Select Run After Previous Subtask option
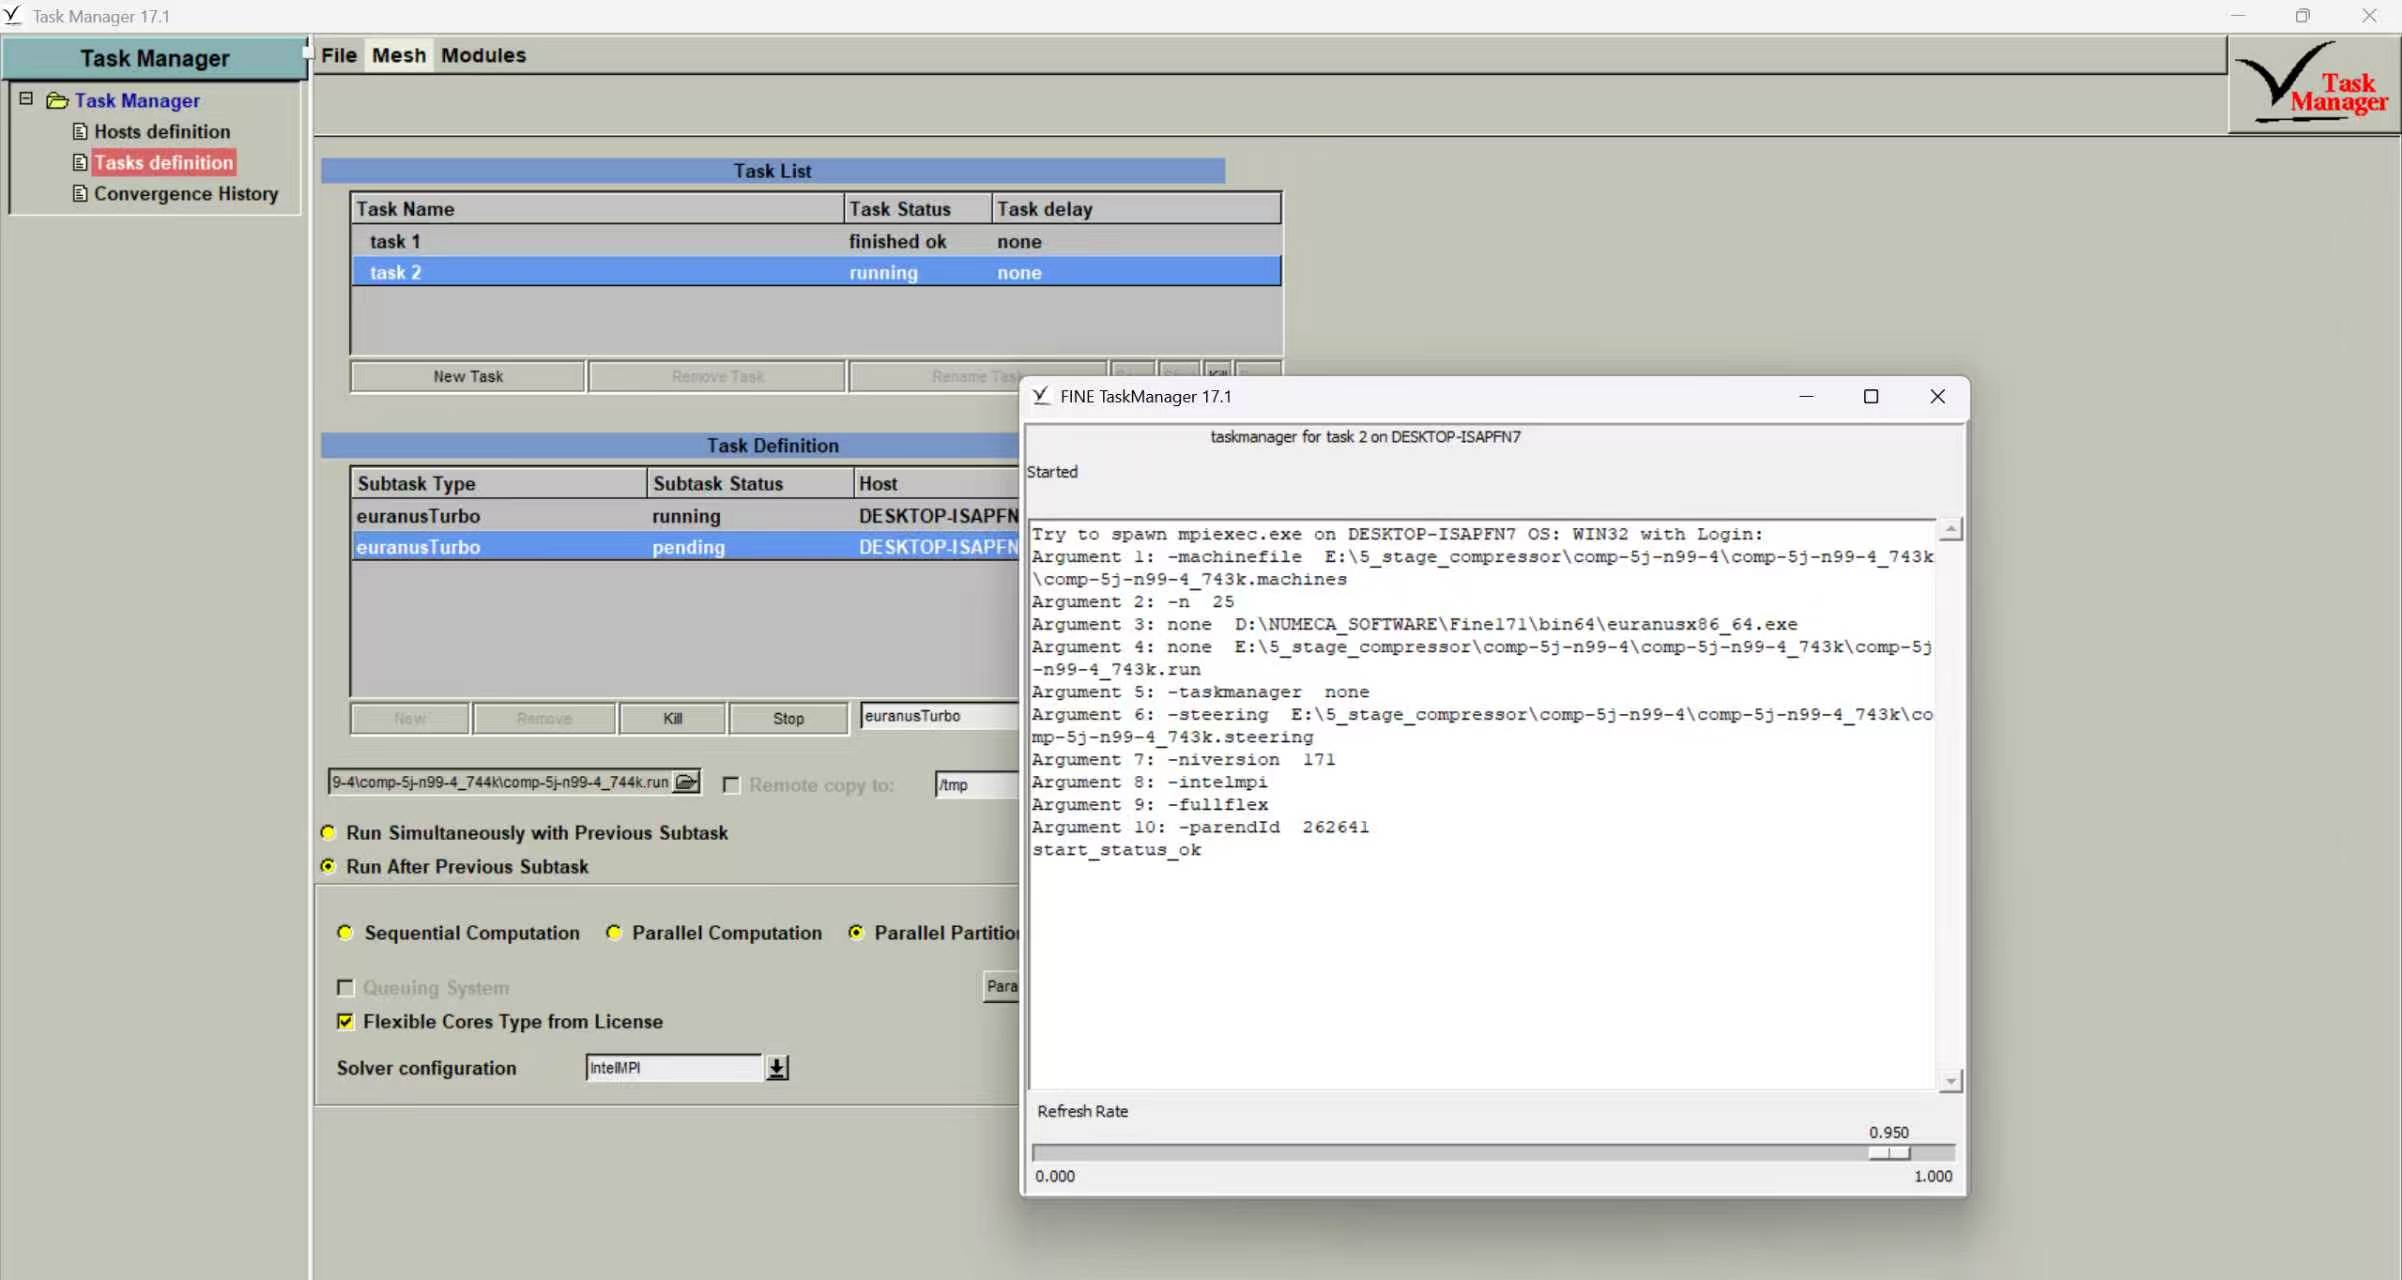Viewport: 2402px width, 1280px height. coord(327,866)
